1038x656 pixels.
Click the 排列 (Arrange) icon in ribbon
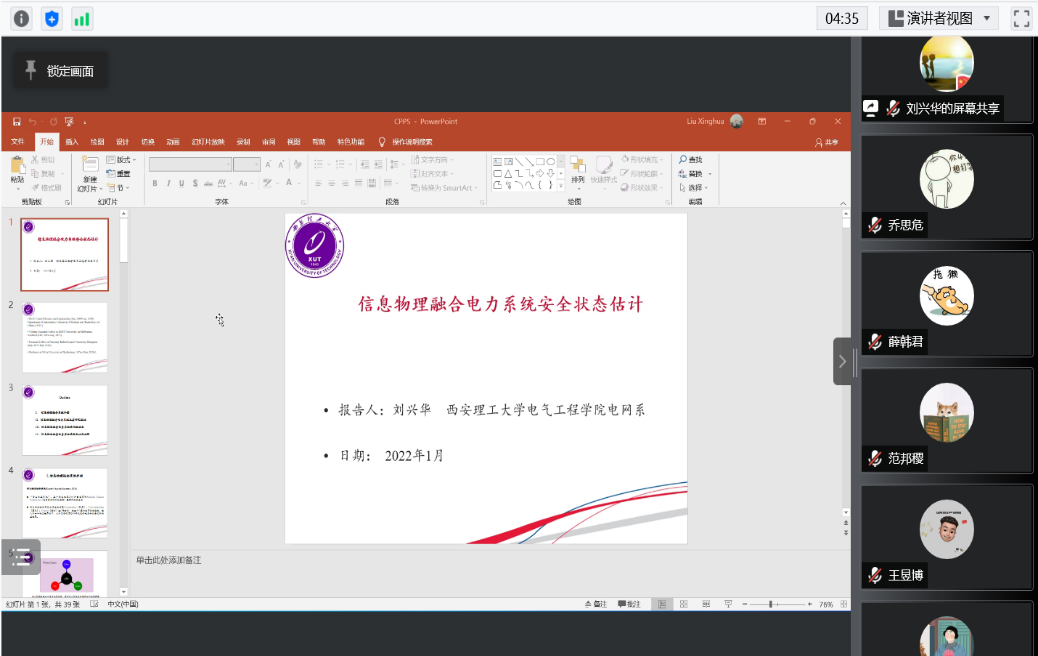578,170
